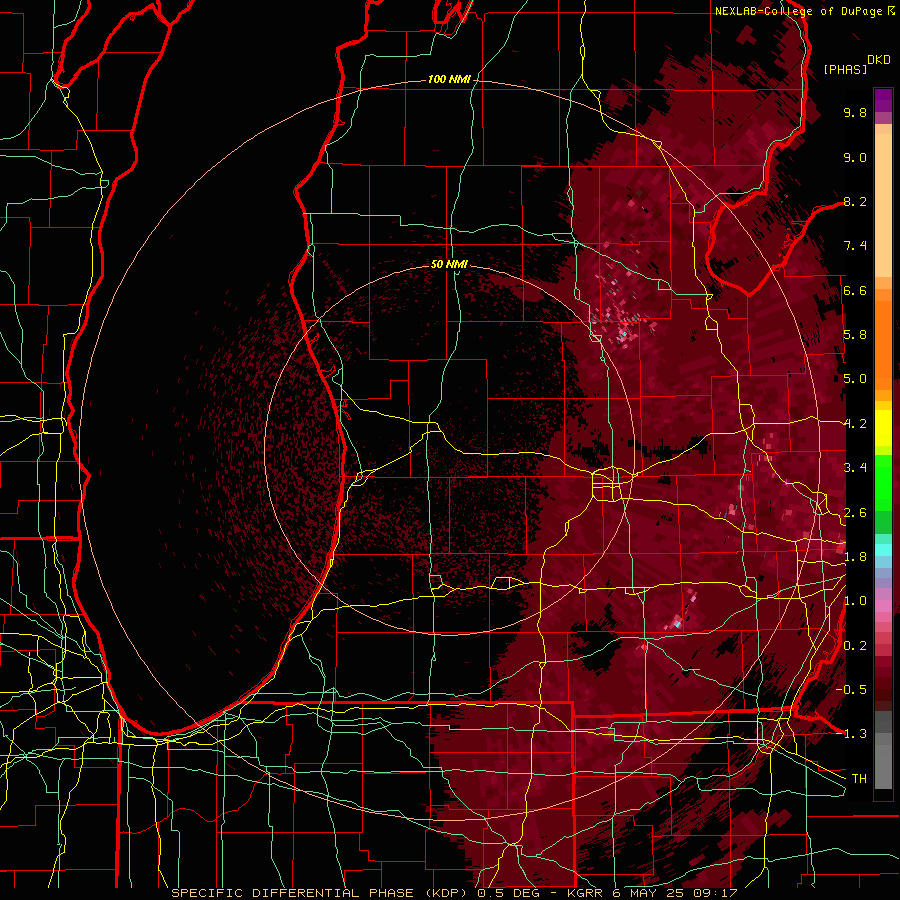The image size is (900, 900).
Task: Click the TH threshold label
Action: point(859,779)
